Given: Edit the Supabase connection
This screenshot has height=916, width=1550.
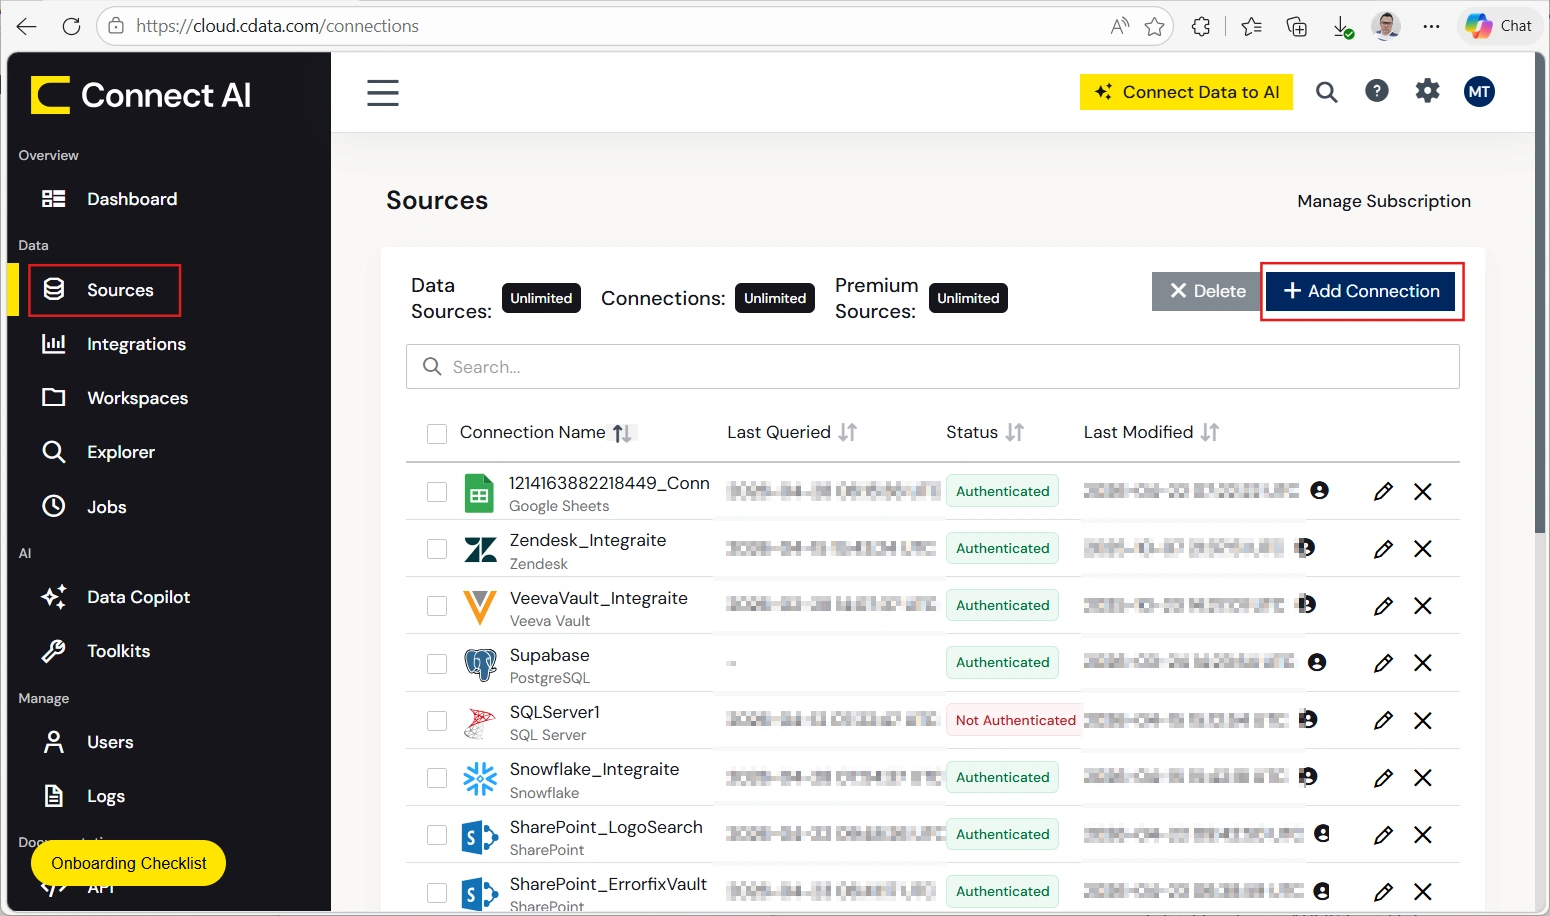Looking at the screenshot, I should [x=1383, y=662].
